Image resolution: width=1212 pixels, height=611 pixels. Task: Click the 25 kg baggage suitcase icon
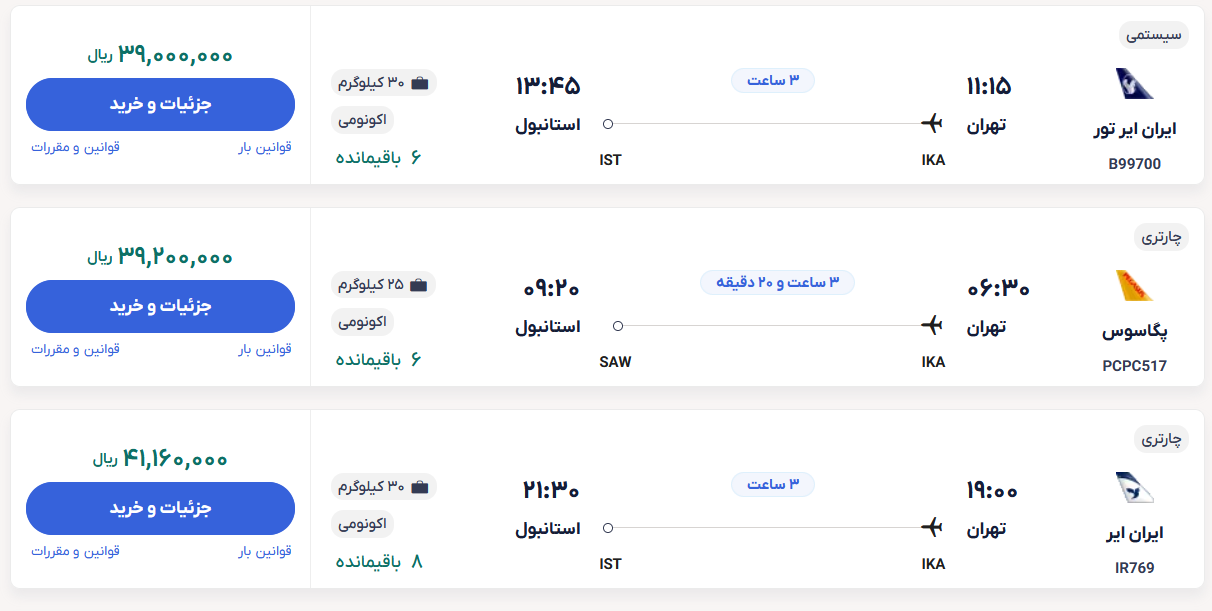click(x=419, y=285)
